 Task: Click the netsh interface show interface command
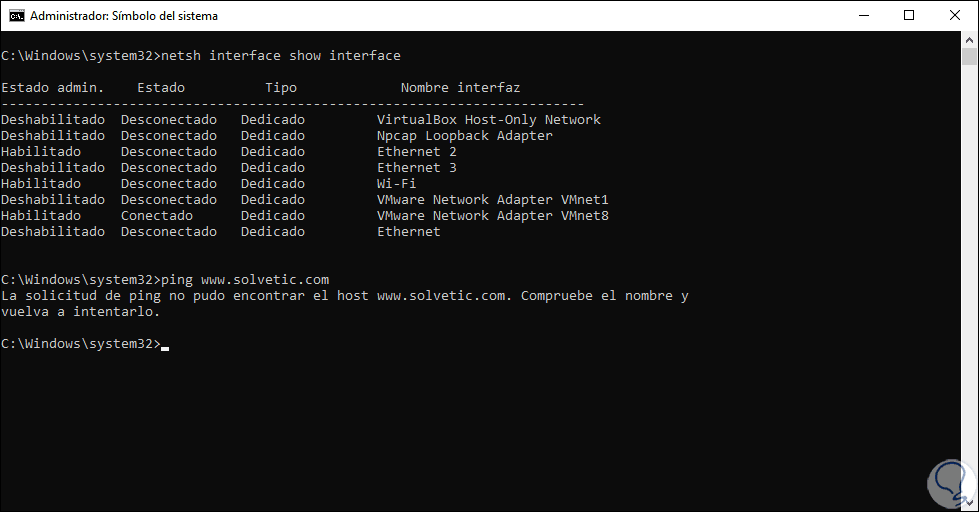[280, 55]
